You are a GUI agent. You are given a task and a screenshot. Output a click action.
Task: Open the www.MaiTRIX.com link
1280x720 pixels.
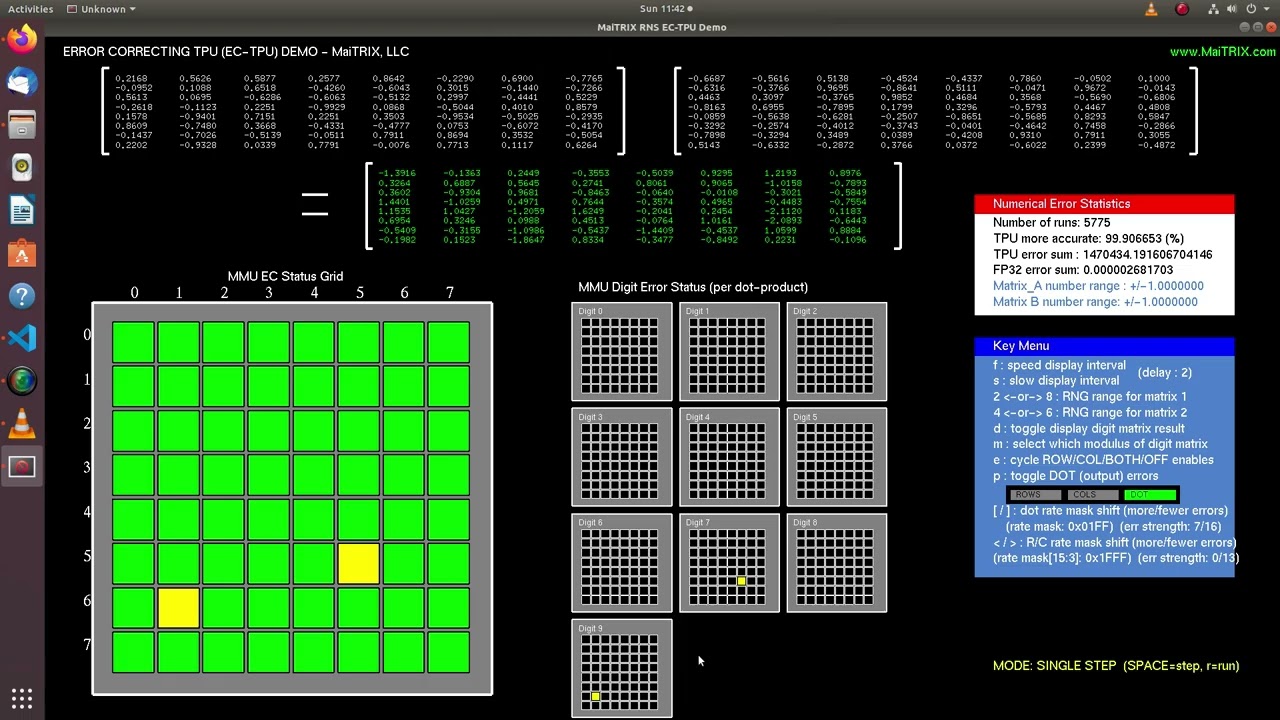point(1223,52)
